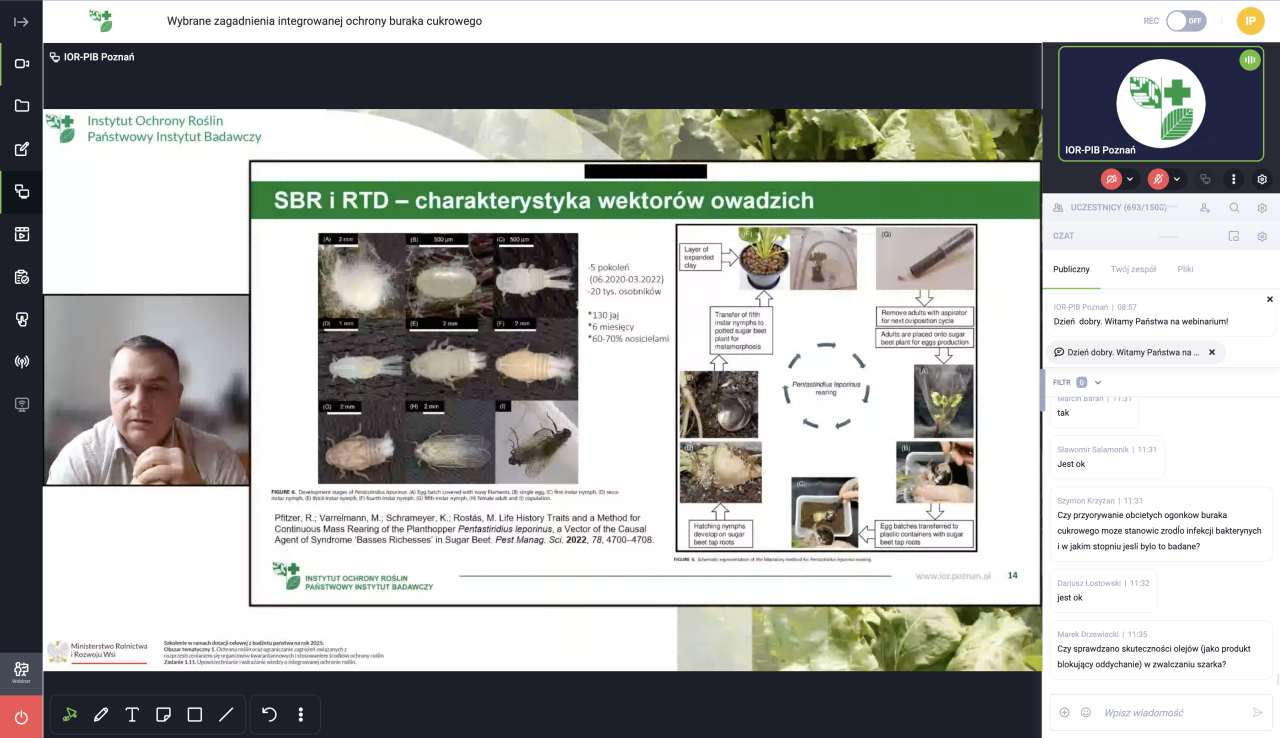Viewport: 1280px width, 738px height.
Task: Undo the last drawing action
Action: click(x=269, y=714)
